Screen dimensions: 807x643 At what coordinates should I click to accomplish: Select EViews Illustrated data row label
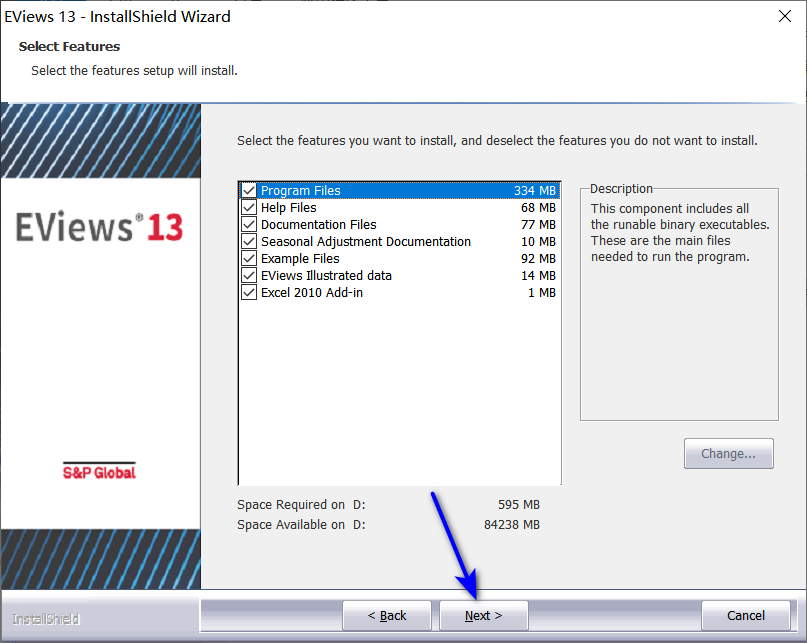326,275
